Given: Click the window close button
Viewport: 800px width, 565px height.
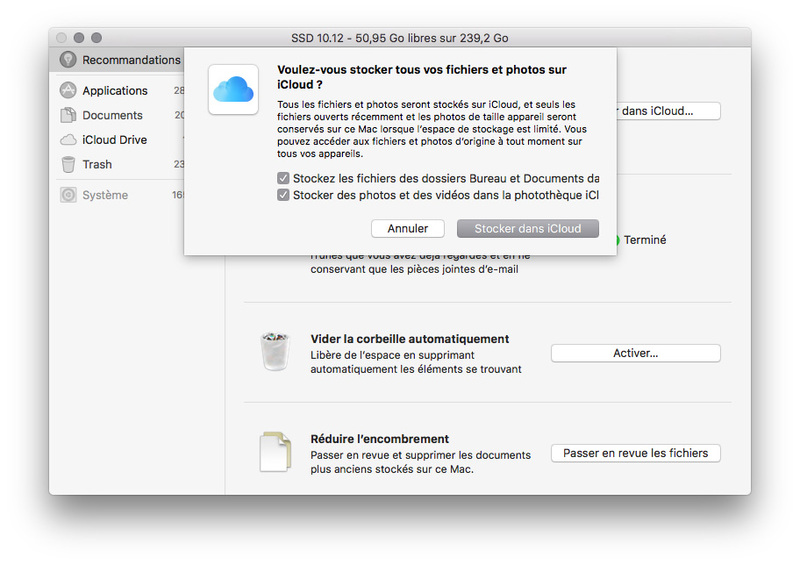Looking at the screenshot, I should (x=62, y=38).
